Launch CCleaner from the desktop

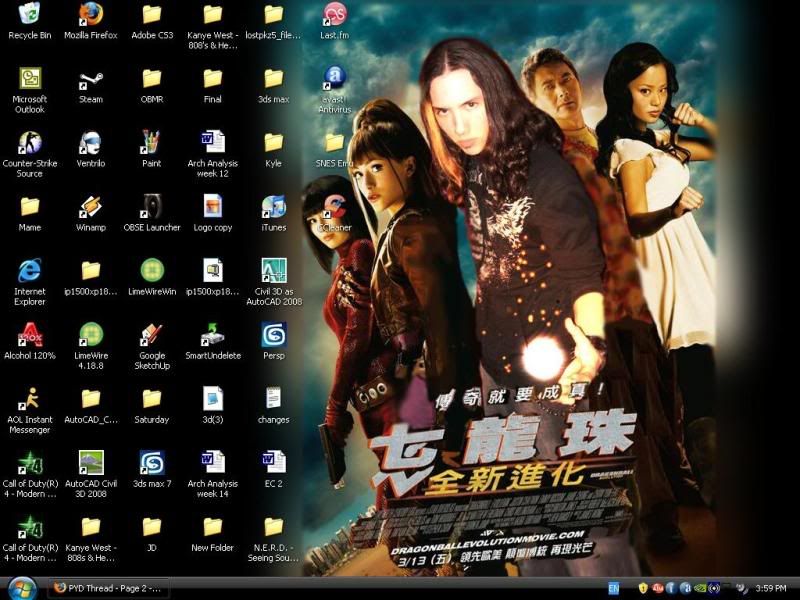pos(334,208)
